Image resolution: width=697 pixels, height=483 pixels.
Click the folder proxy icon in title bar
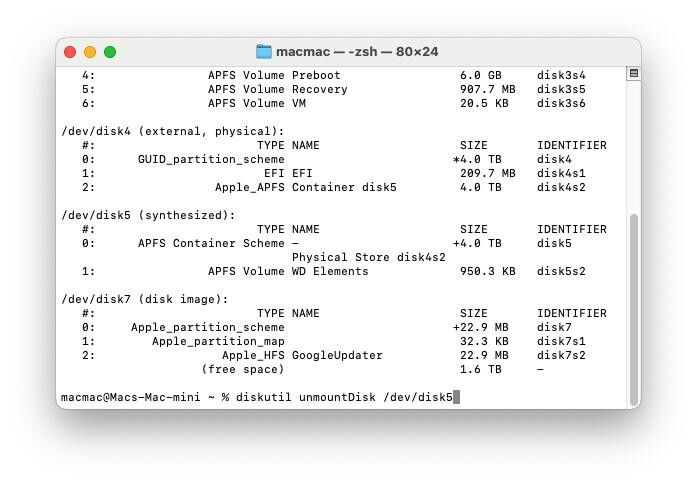pyautogui.click(x=264, y=52)
